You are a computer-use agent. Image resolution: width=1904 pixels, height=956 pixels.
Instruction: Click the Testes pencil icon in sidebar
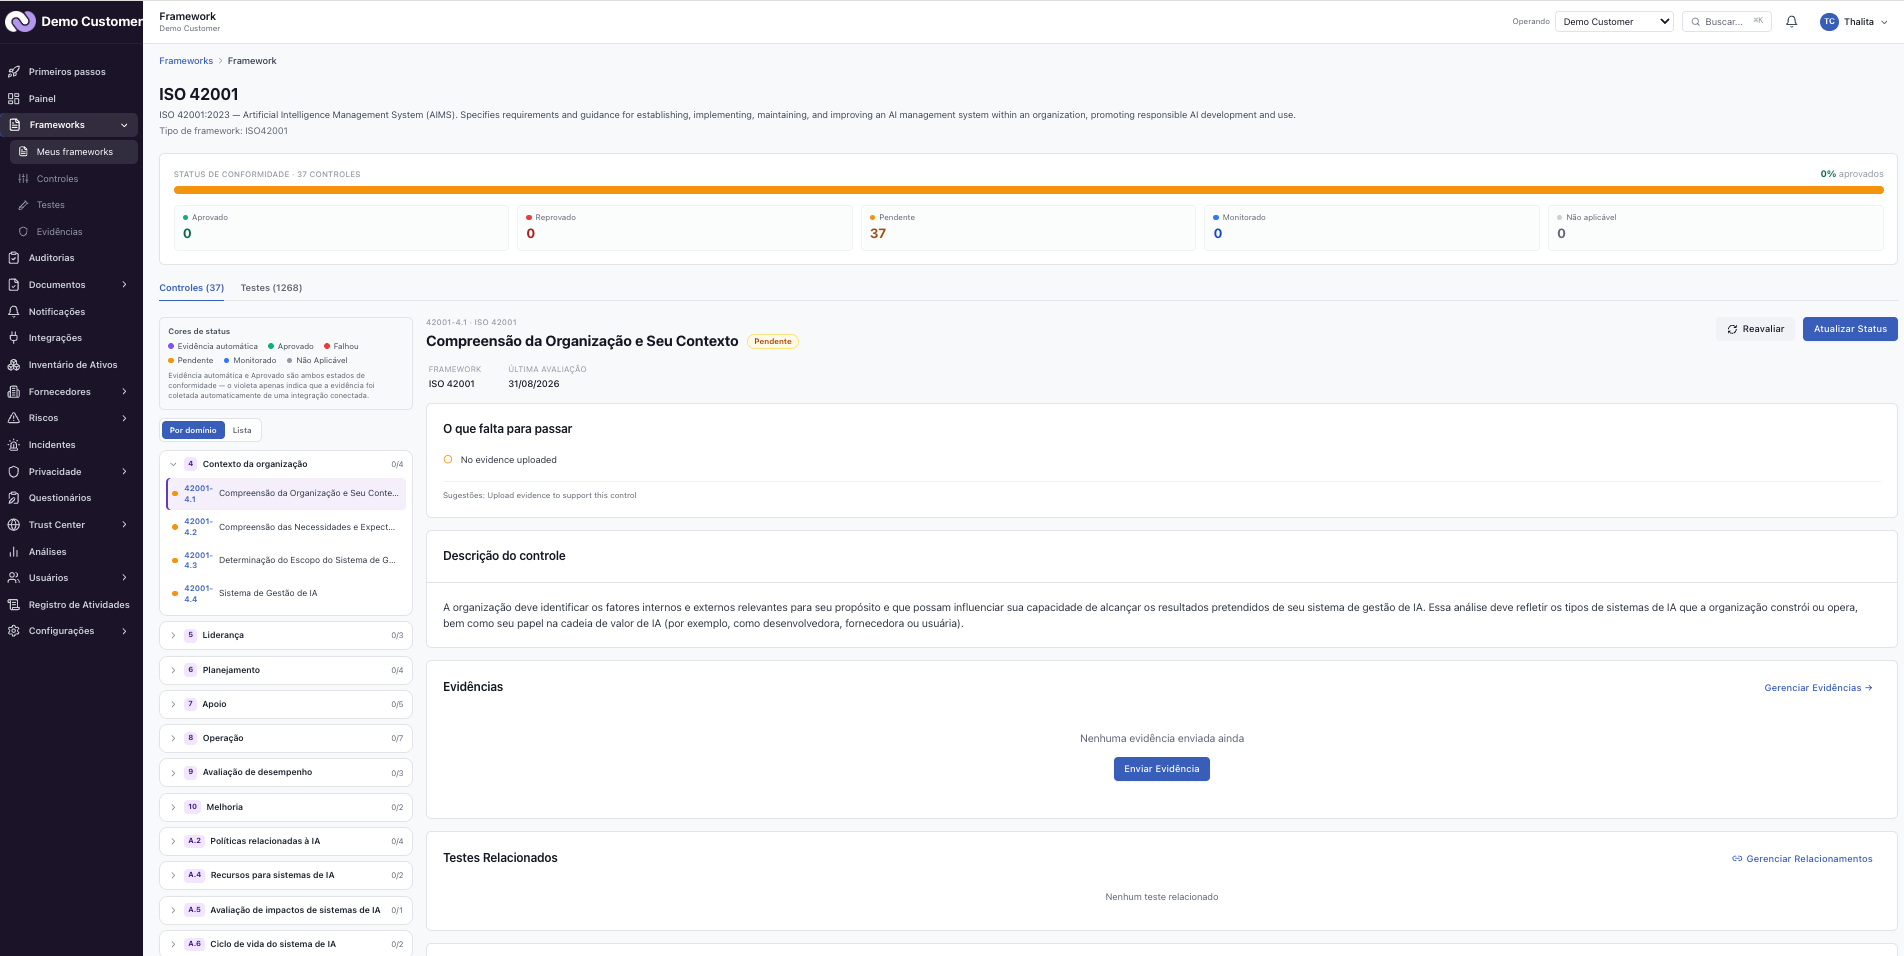pos(23,205)
